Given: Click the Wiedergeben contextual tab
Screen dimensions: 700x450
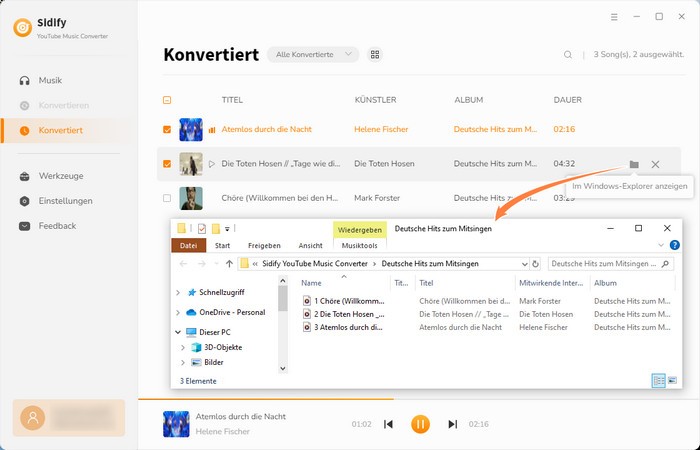Looking at the screenshot, I should pyautogui.click(x=360, y=230).
